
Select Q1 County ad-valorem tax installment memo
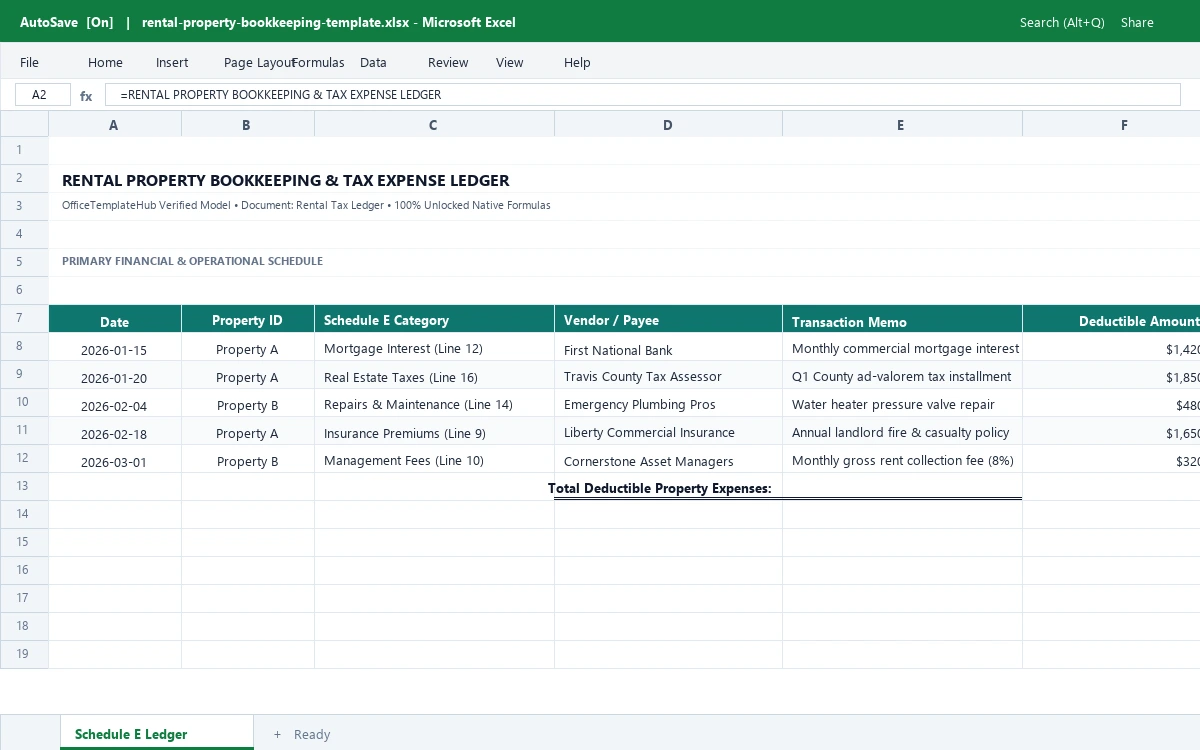pos(901,377)
